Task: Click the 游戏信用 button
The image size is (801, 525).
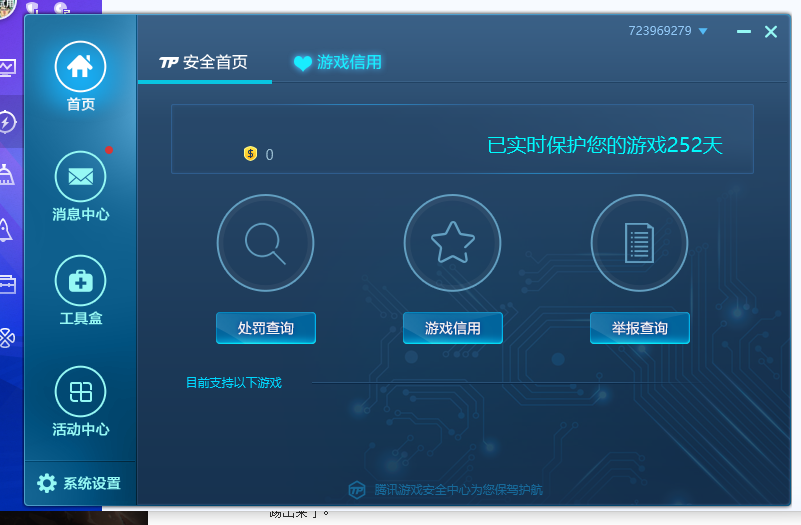Action: (x=453, y=328)
